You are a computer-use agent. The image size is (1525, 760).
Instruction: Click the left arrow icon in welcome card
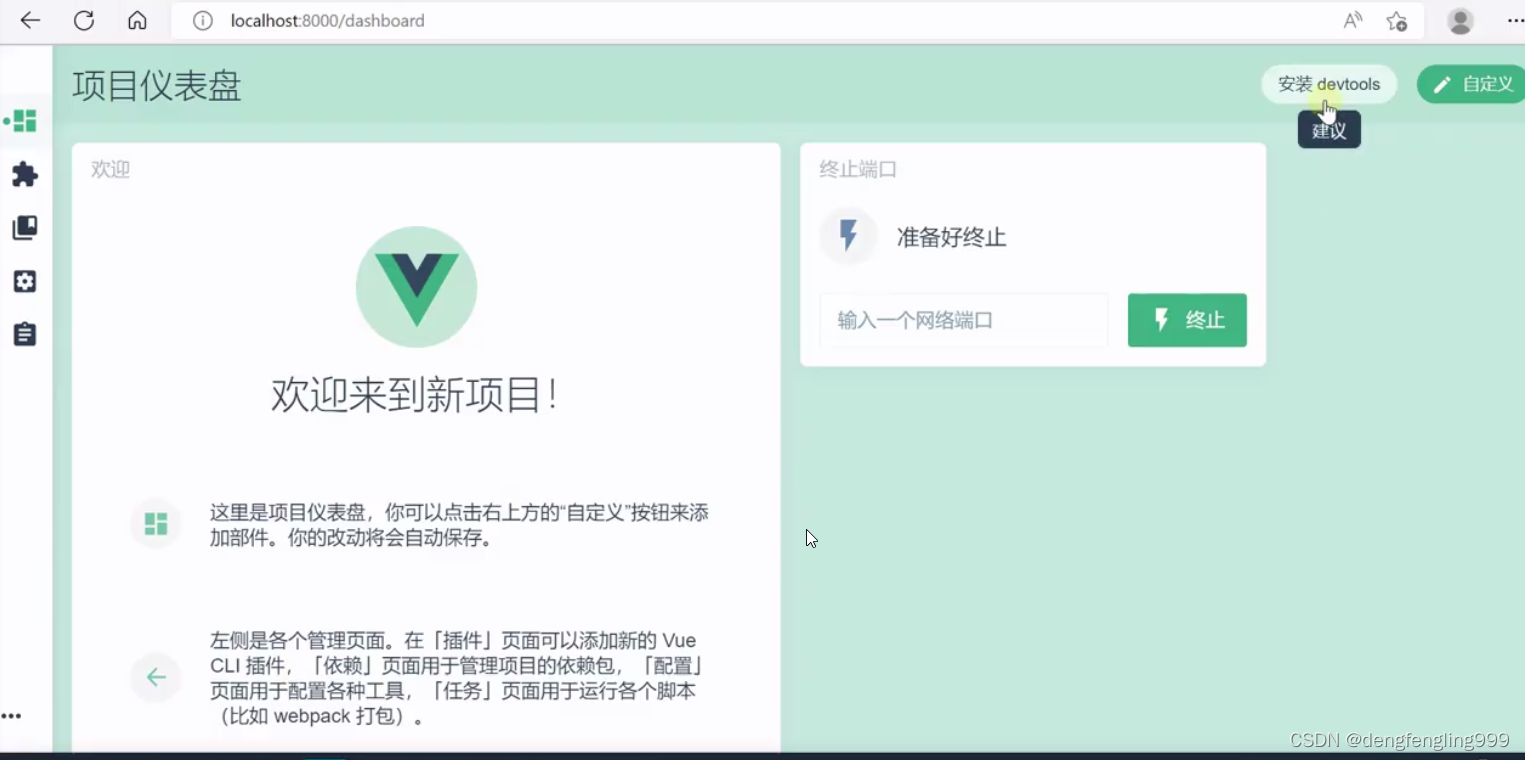(x=156, y=677)
